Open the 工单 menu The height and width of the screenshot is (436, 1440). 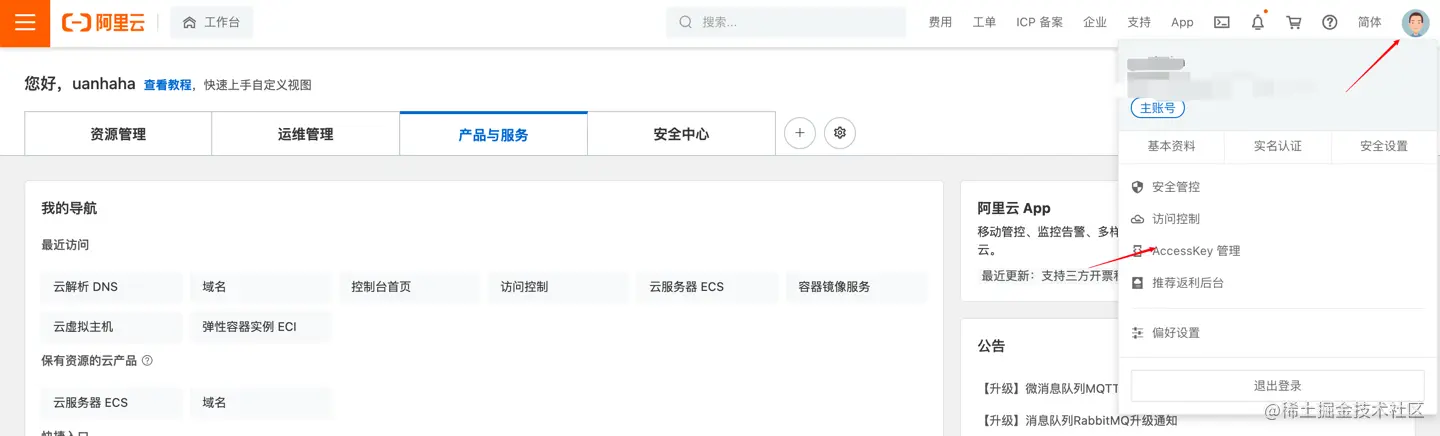(x=984, y=22)
